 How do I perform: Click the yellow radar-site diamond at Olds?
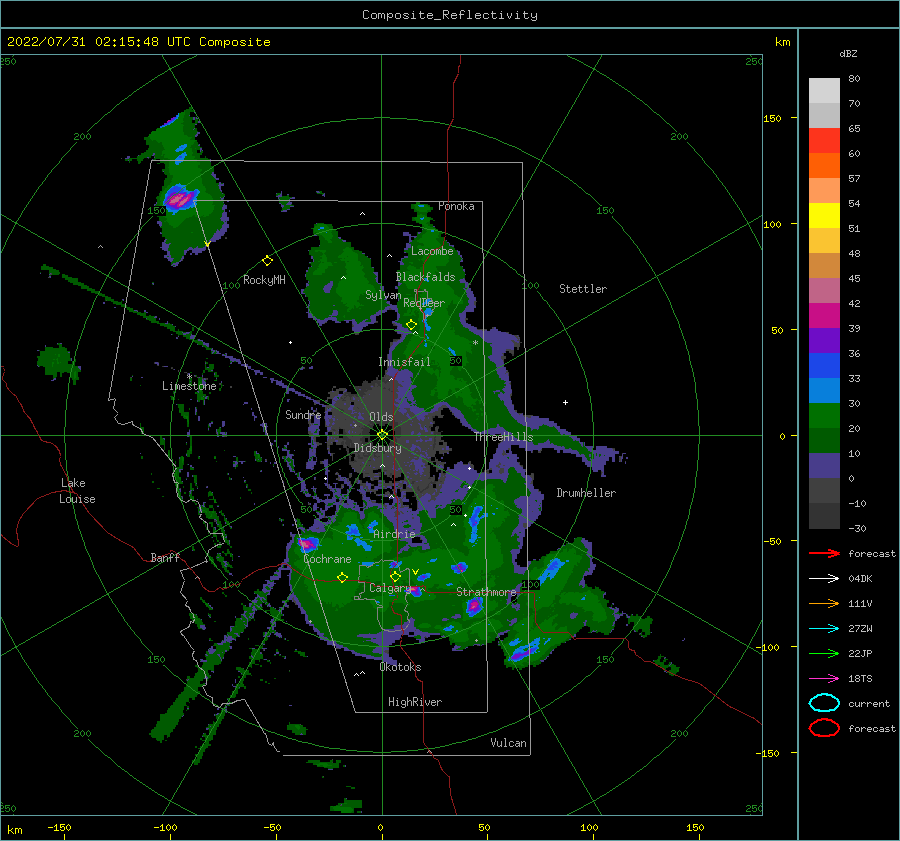pyautogui.click(x=382, y=435)
